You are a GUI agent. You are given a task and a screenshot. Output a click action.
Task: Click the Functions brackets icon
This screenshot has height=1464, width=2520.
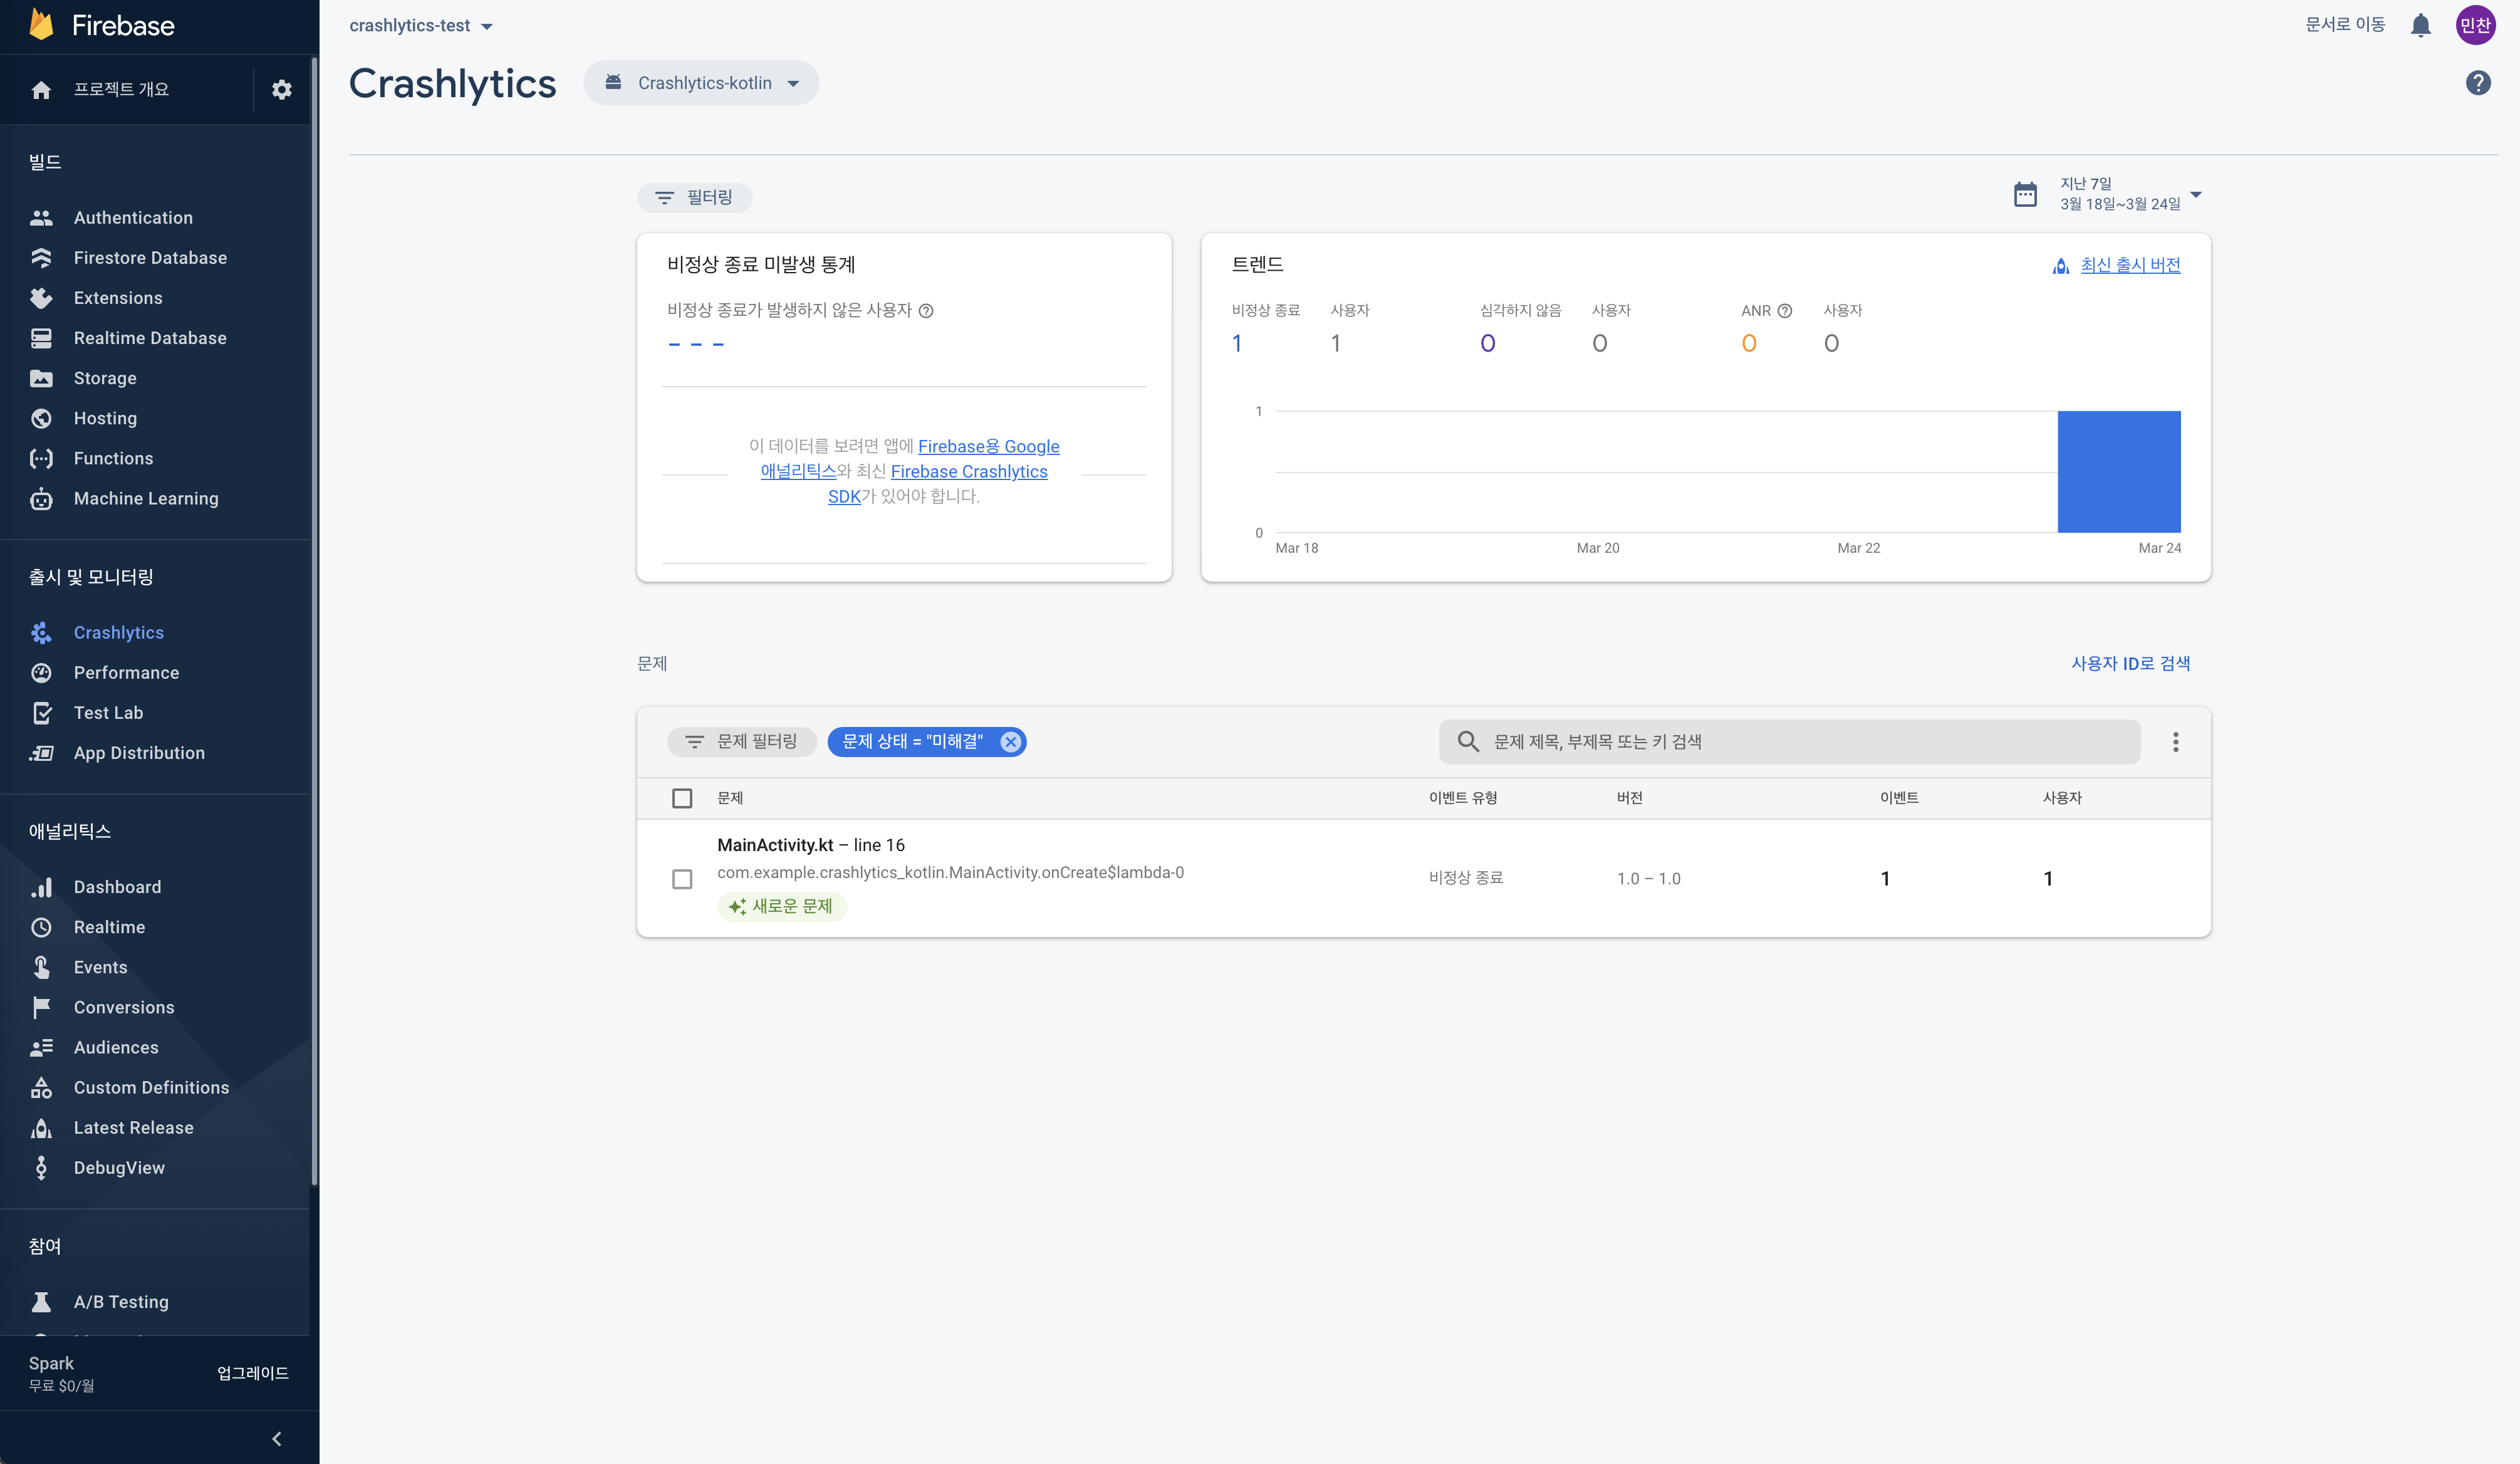41,458
